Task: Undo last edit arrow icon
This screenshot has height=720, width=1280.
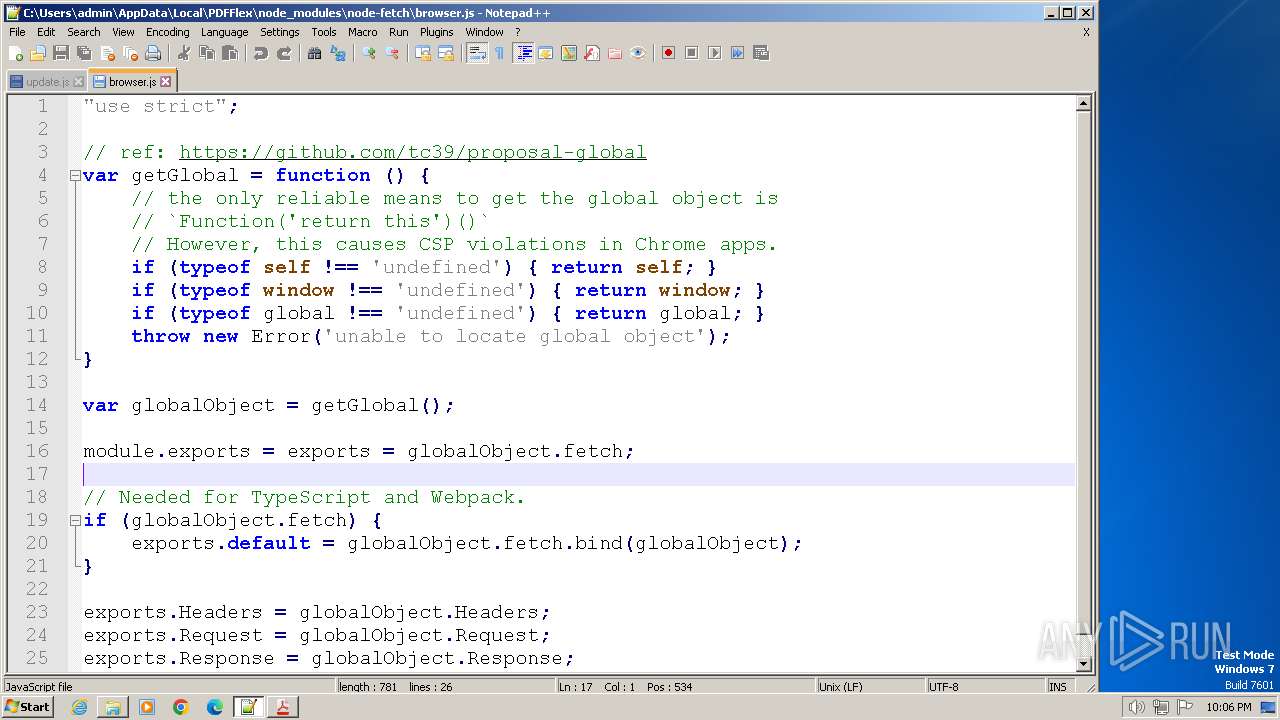Action: [260, 53]
